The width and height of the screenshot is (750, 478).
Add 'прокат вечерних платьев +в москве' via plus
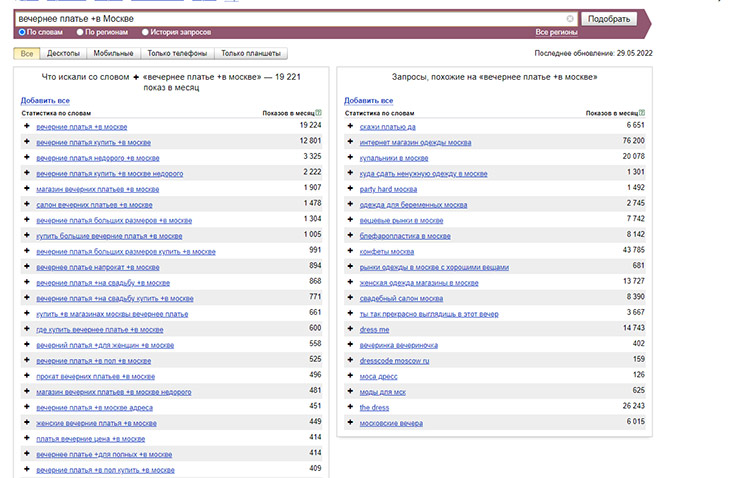coord(27,376)
